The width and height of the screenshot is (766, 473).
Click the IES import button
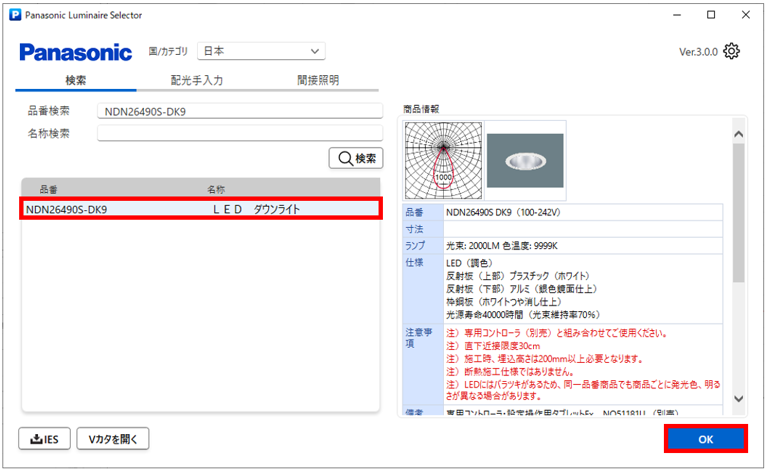click(46, 437)
